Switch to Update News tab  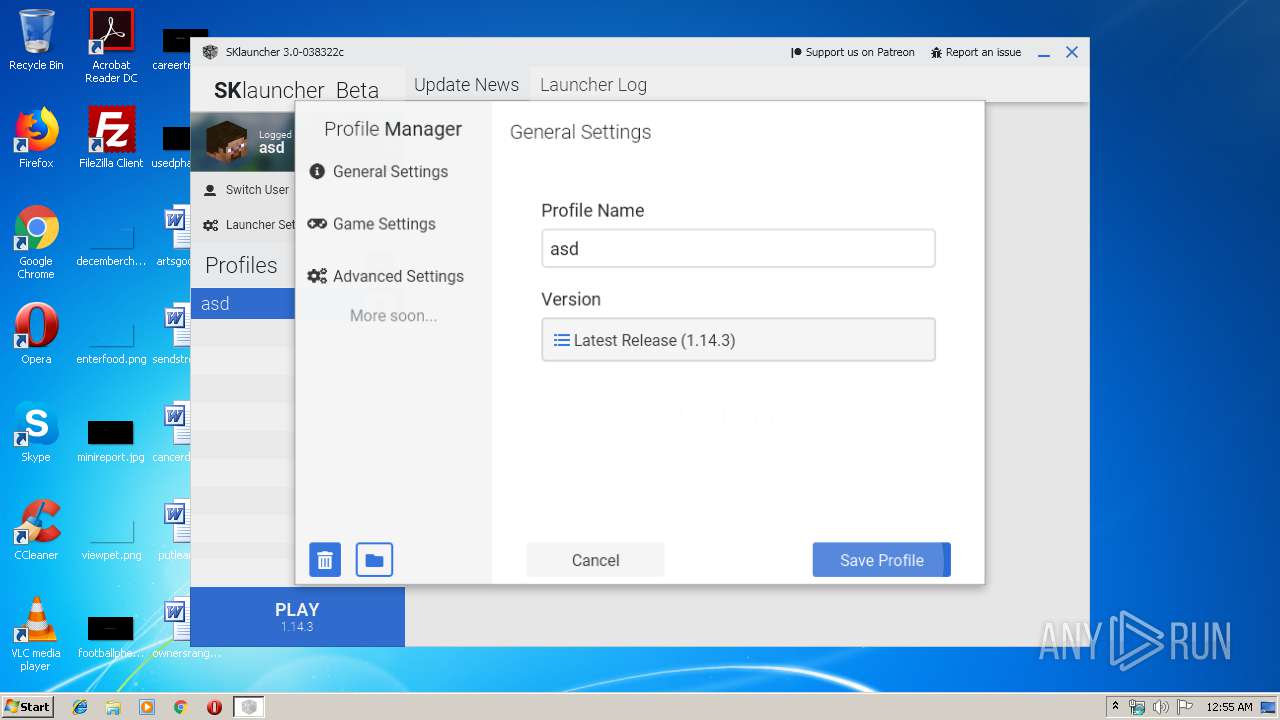[466, 85]
